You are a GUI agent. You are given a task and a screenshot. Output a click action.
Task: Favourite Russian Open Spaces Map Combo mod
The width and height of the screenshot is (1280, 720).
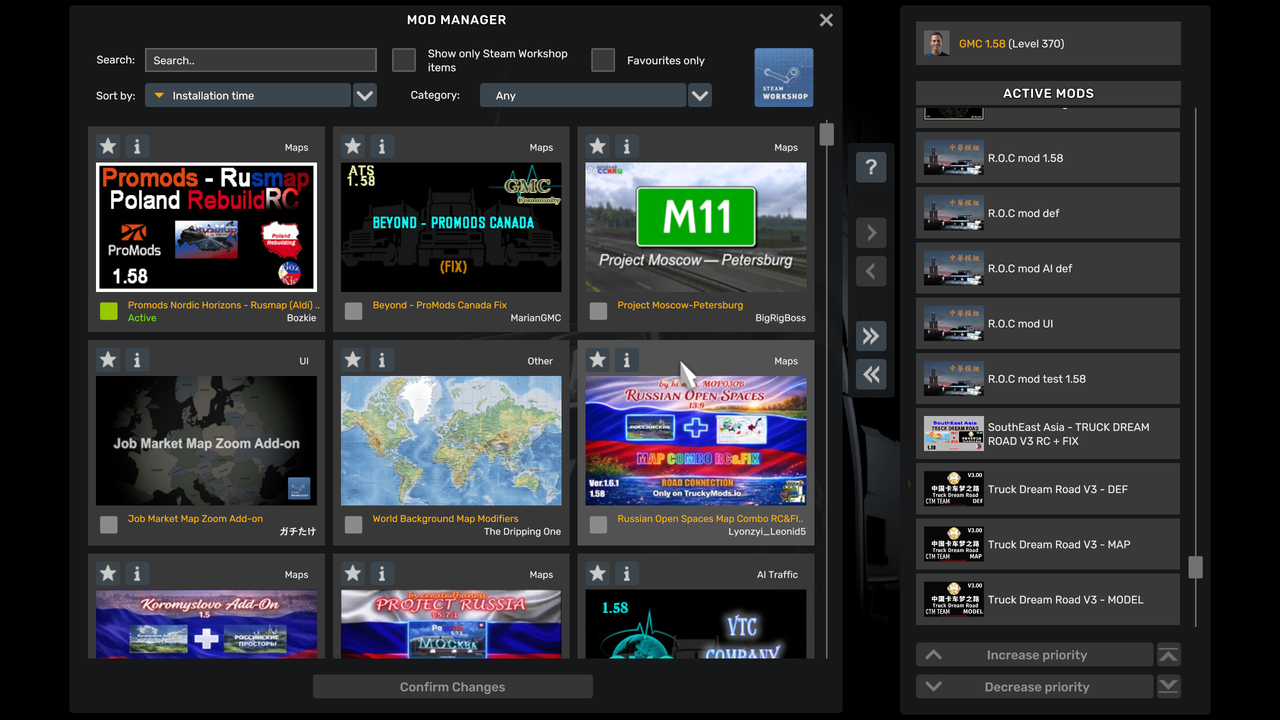click(x=598, y=360)
